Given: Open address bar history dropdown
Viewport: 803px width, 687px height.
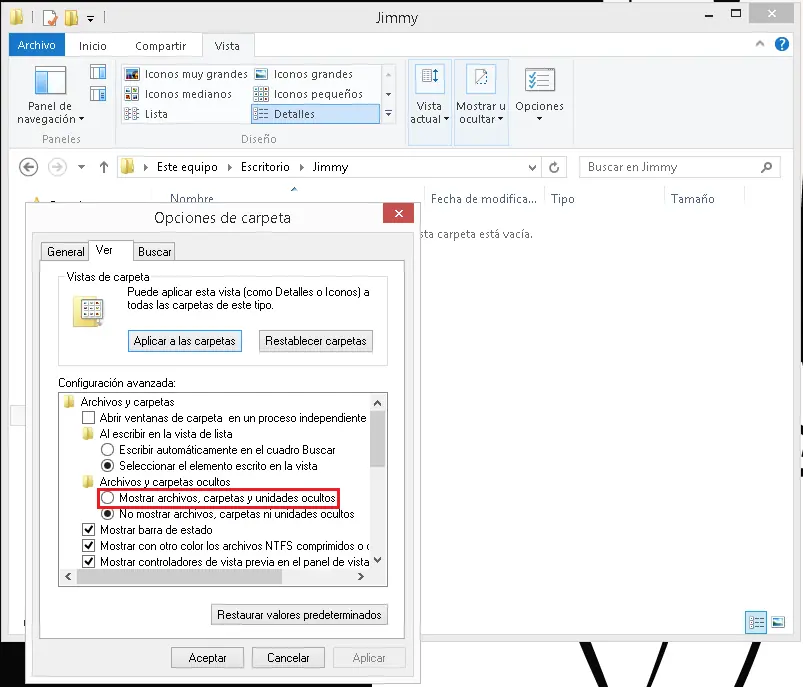Looking at the screenshot, I should (532, 168).
